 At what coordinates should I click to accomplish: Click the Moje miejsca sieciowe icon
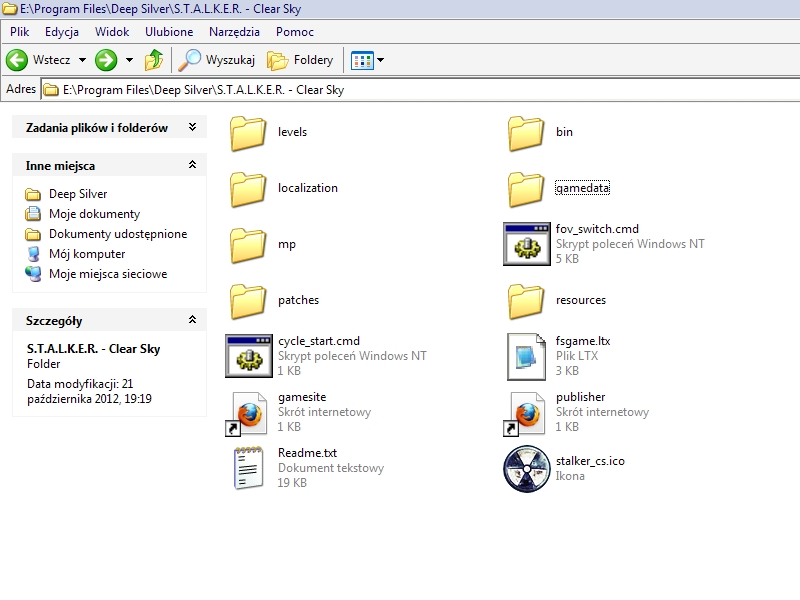[x=33, y=274]
